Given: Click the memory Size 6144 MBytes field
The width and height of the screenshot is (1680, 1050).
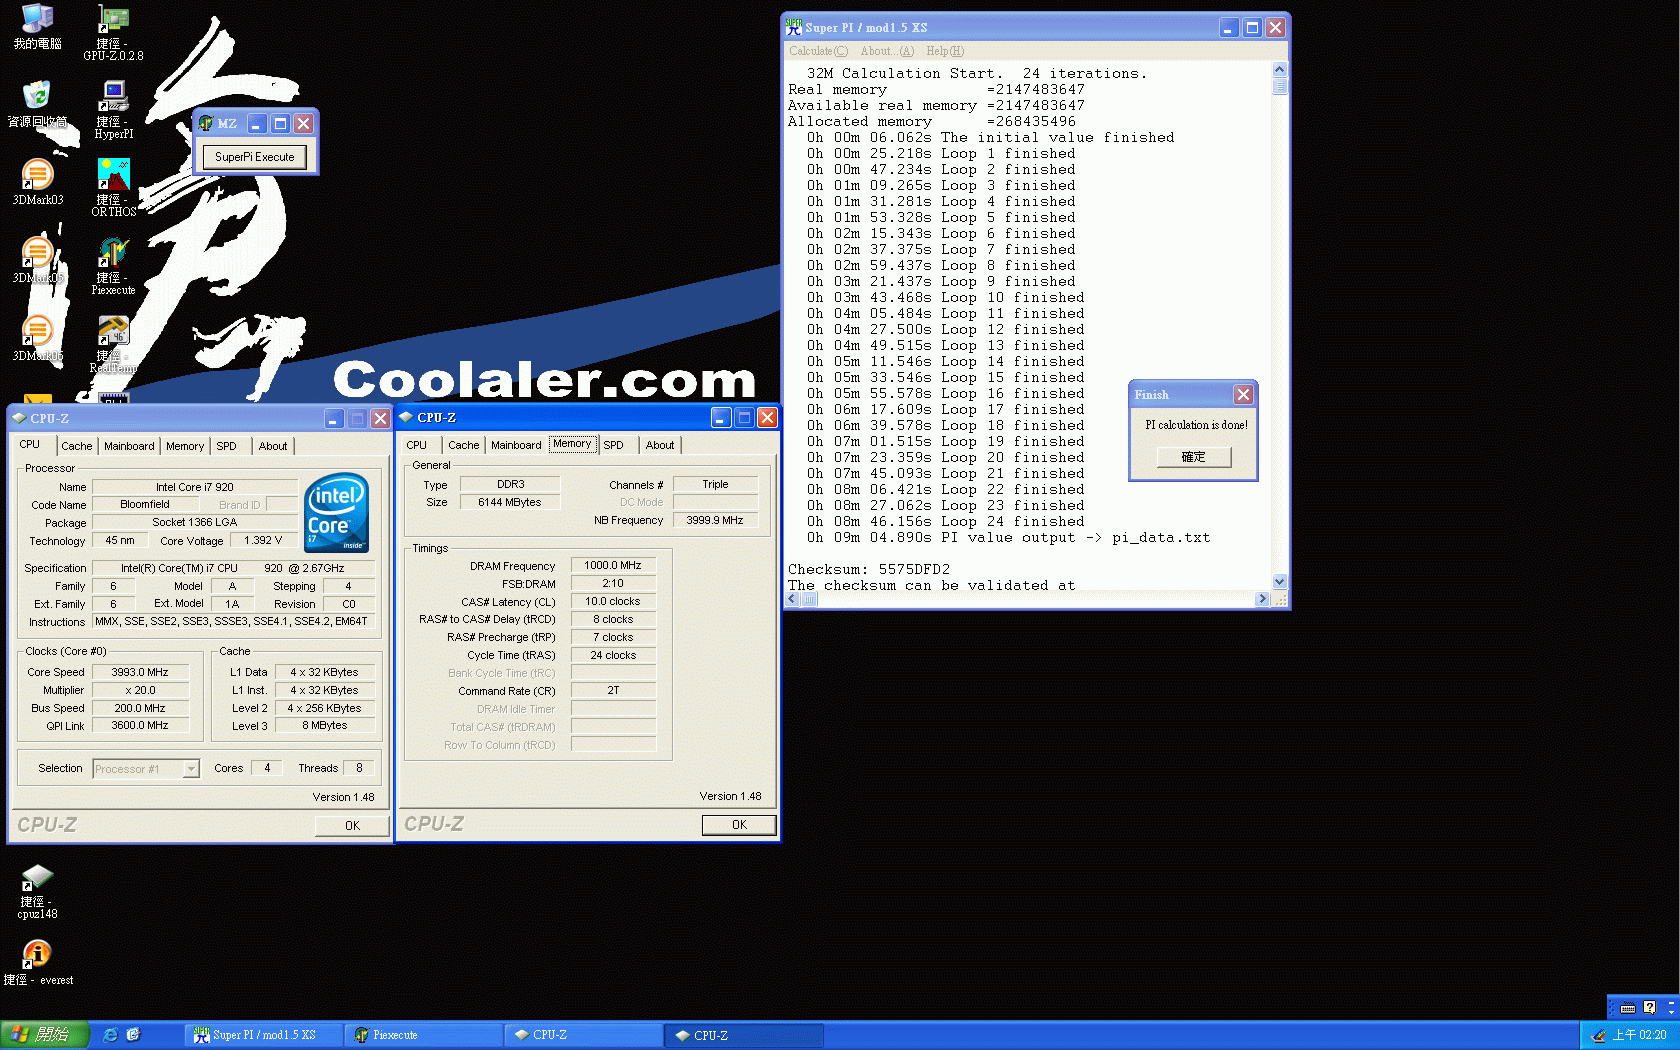Looking at the screenshot, I should click(x=510, y=502).
